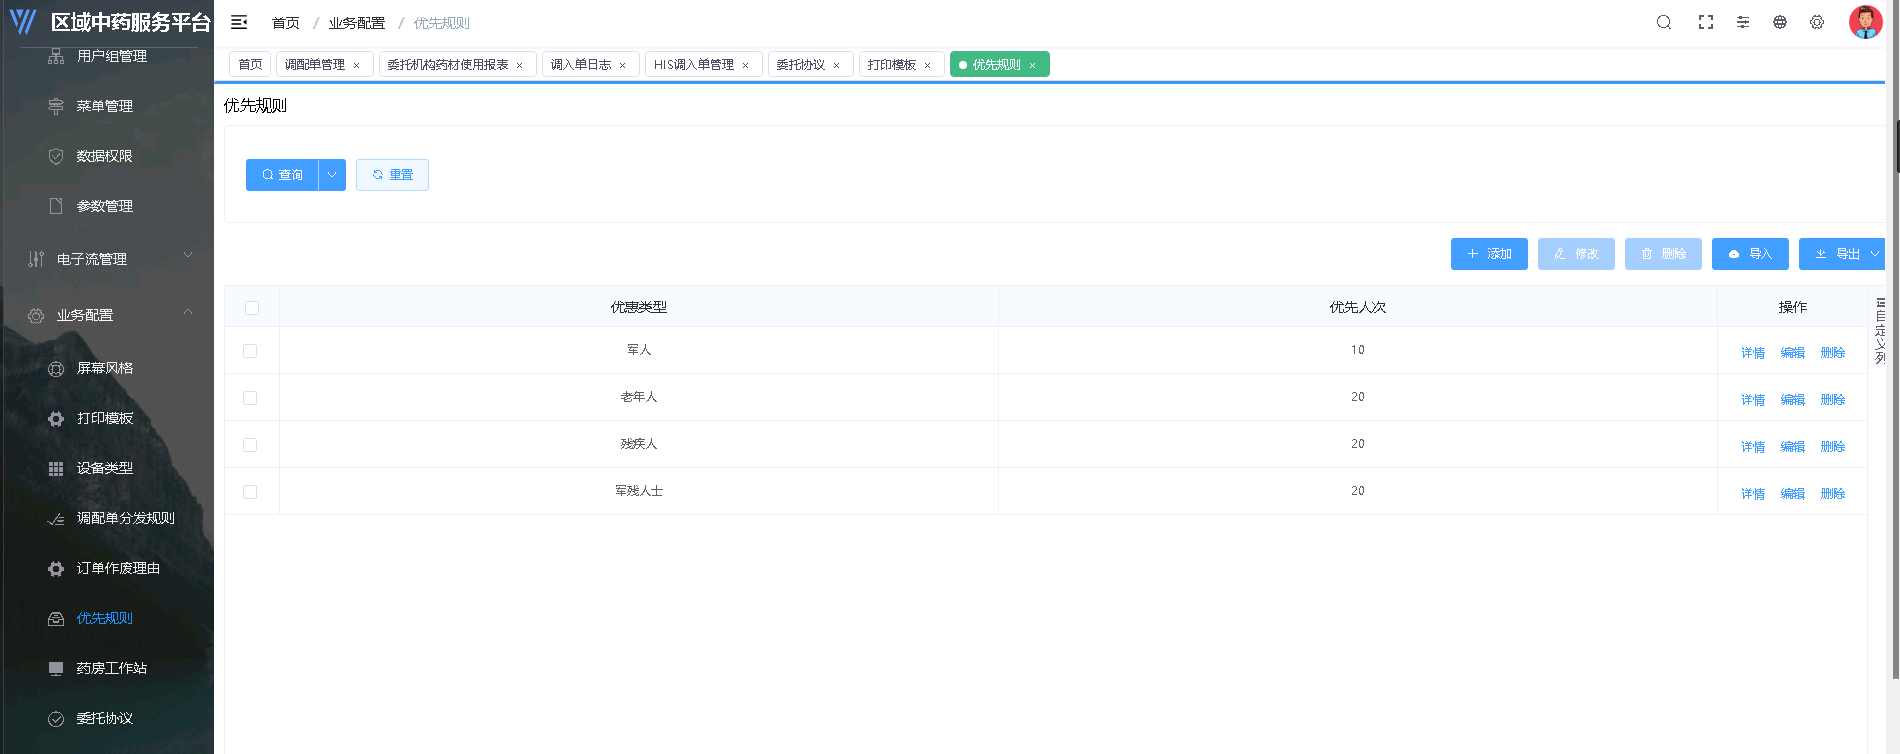
Task: Click the 查询 search button
Action: 282,175
